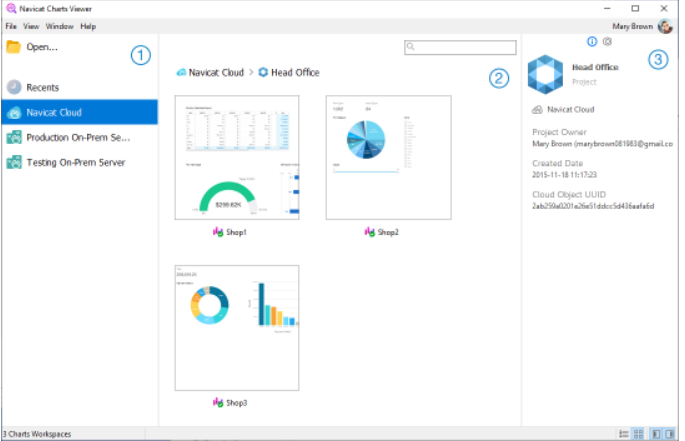Screen dimensions: 685x441
Task: Close the Navicat Charts Viewer window
Action: [x=664, y=8]
